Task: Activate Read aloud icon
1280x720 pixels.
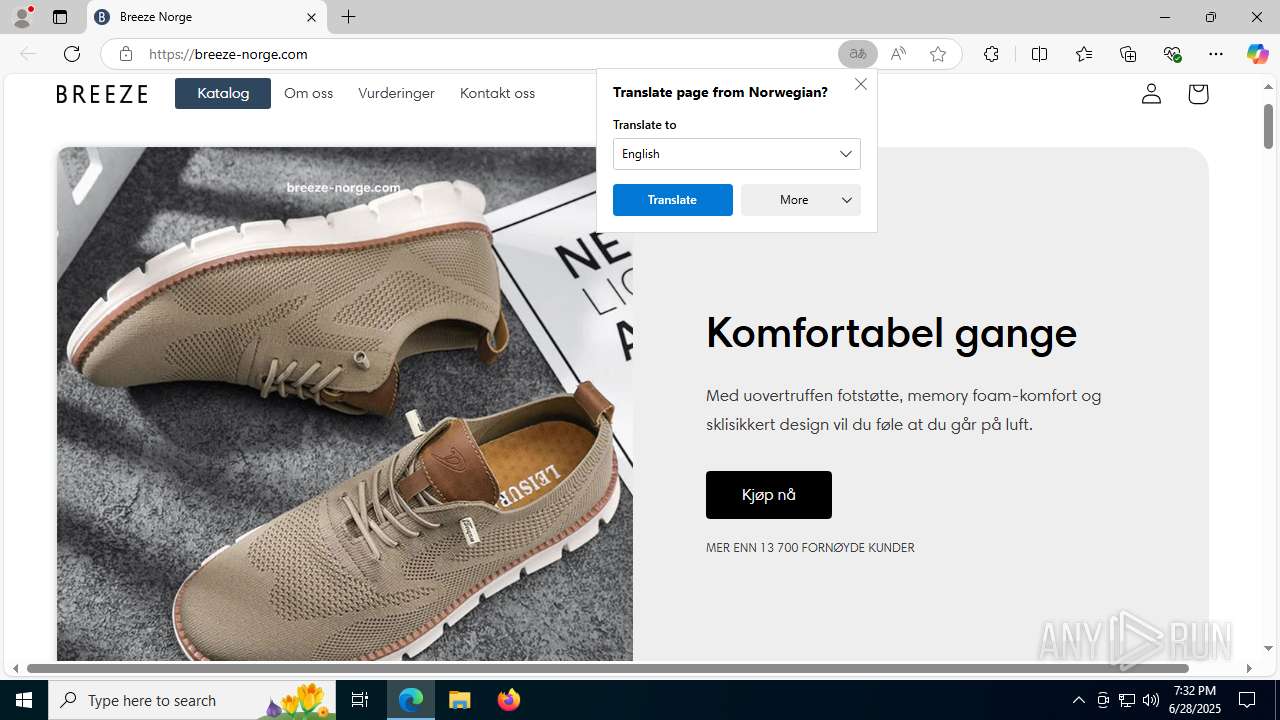Action: [x=898, y=54]
